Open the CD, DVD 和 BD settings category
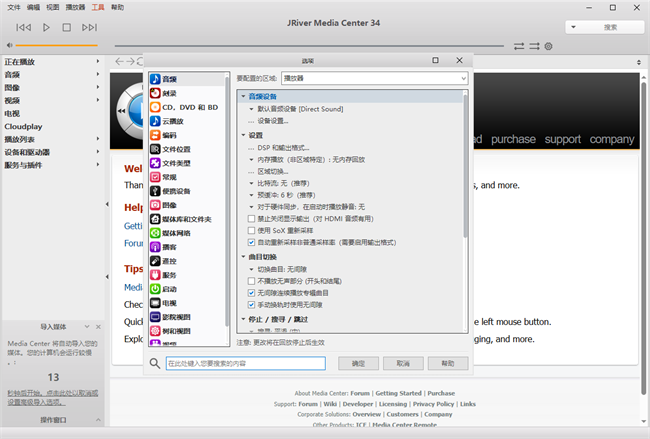This screenshot has height=439, width=650. [189, 107]
